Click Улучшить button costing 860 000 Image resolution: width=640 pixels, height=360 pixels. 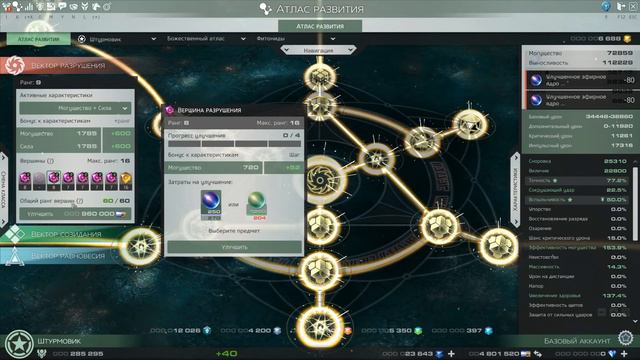pyautogui.click(x=75, y=214)
